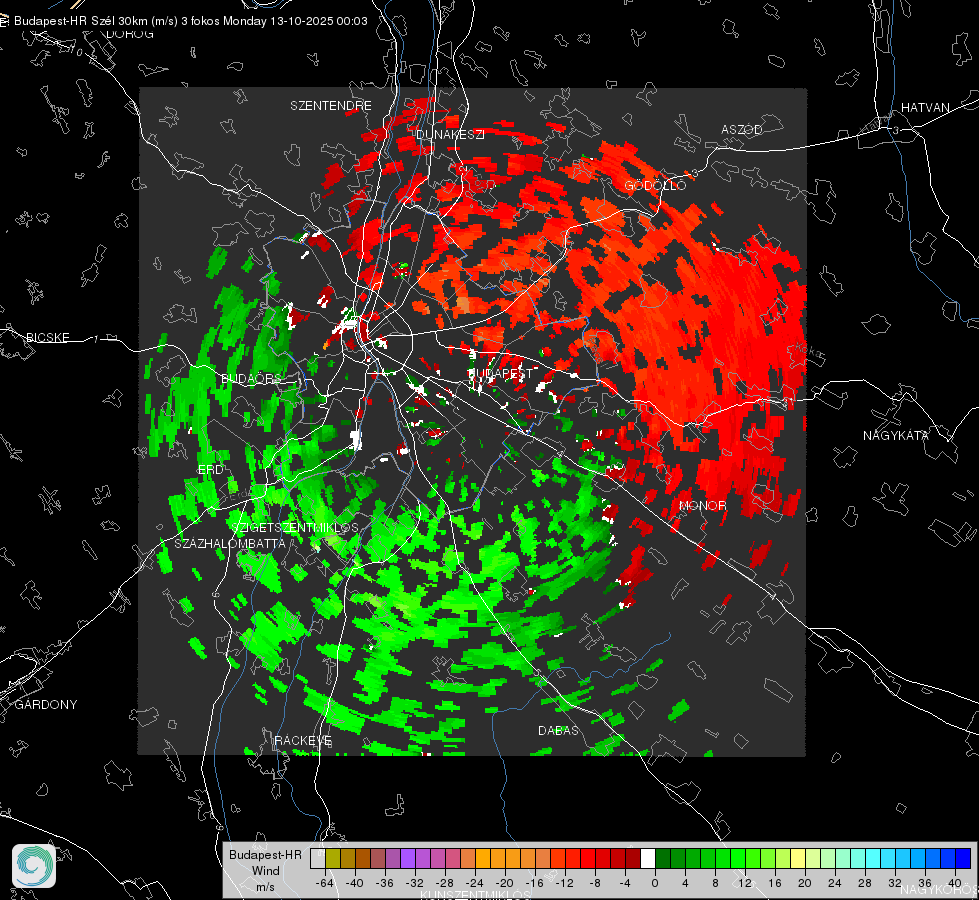The width and height of the screenshot is (979, 900).
Task: Click the SZENTENDRE map label
Action: tap(331, 106)
